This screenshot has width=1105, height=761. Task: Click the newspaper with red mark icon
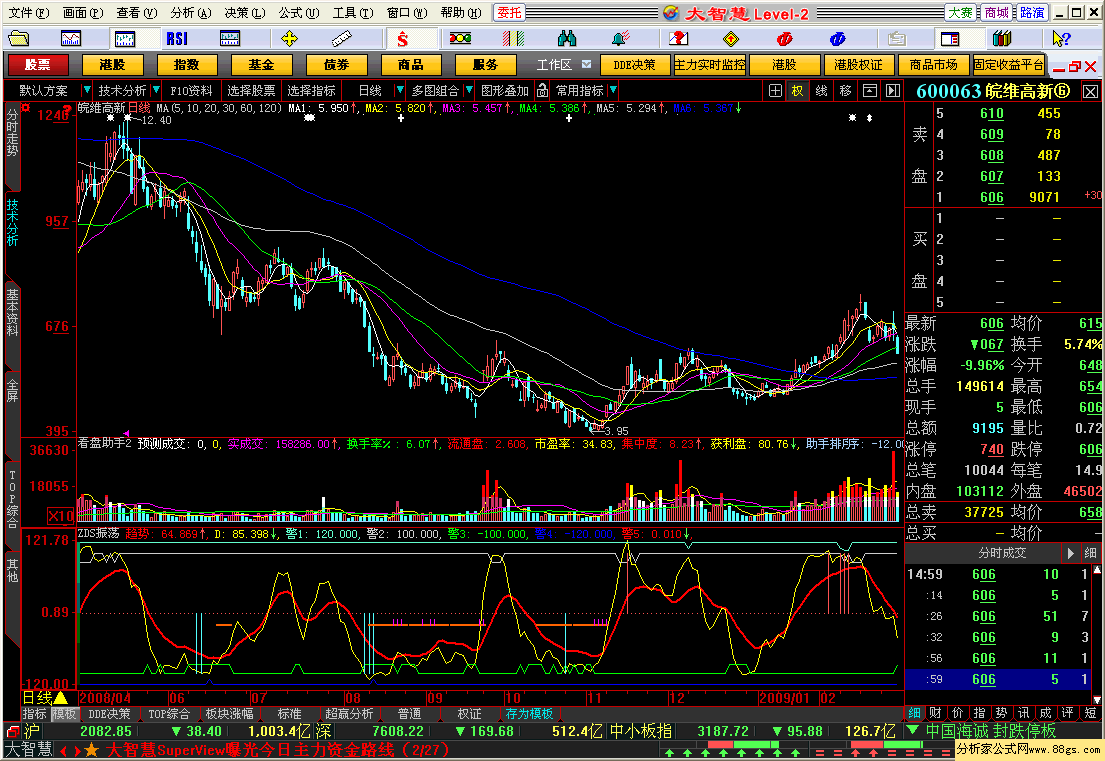point(678,38)
